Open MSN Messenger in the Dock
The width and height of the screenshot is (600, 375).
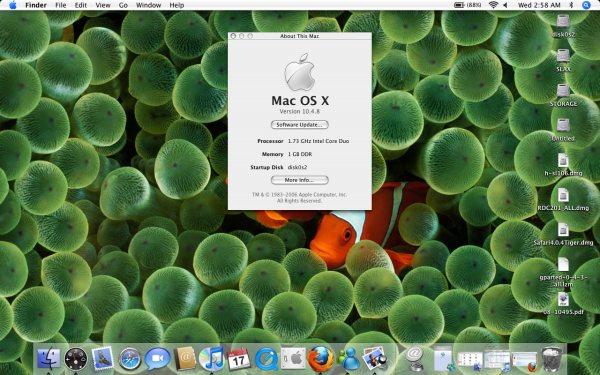(348, 359)
